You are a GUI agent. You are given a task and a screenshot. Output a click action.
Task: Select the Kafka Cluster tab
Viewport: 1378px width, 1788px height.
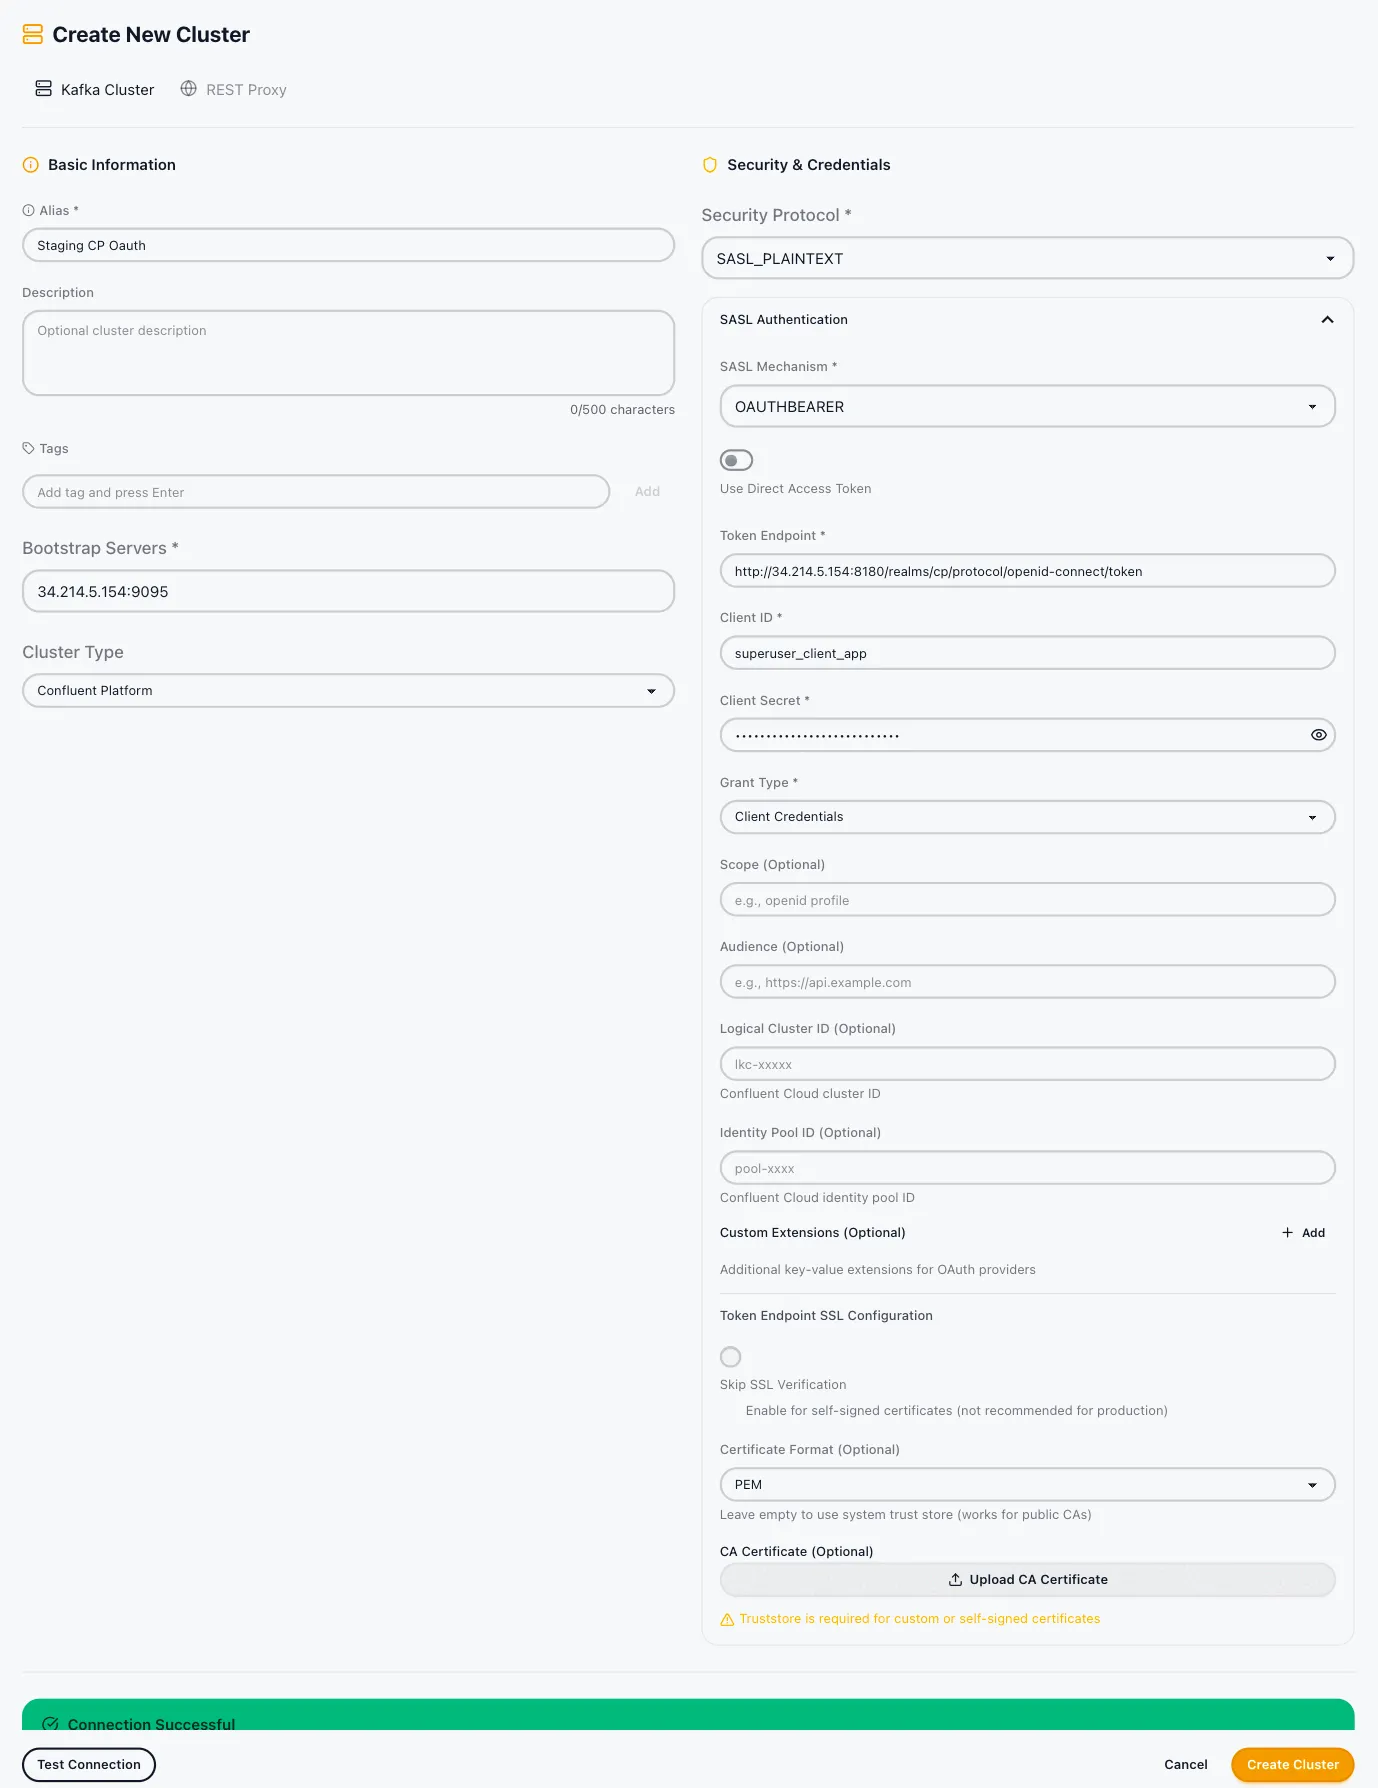[x=95, y=90]
